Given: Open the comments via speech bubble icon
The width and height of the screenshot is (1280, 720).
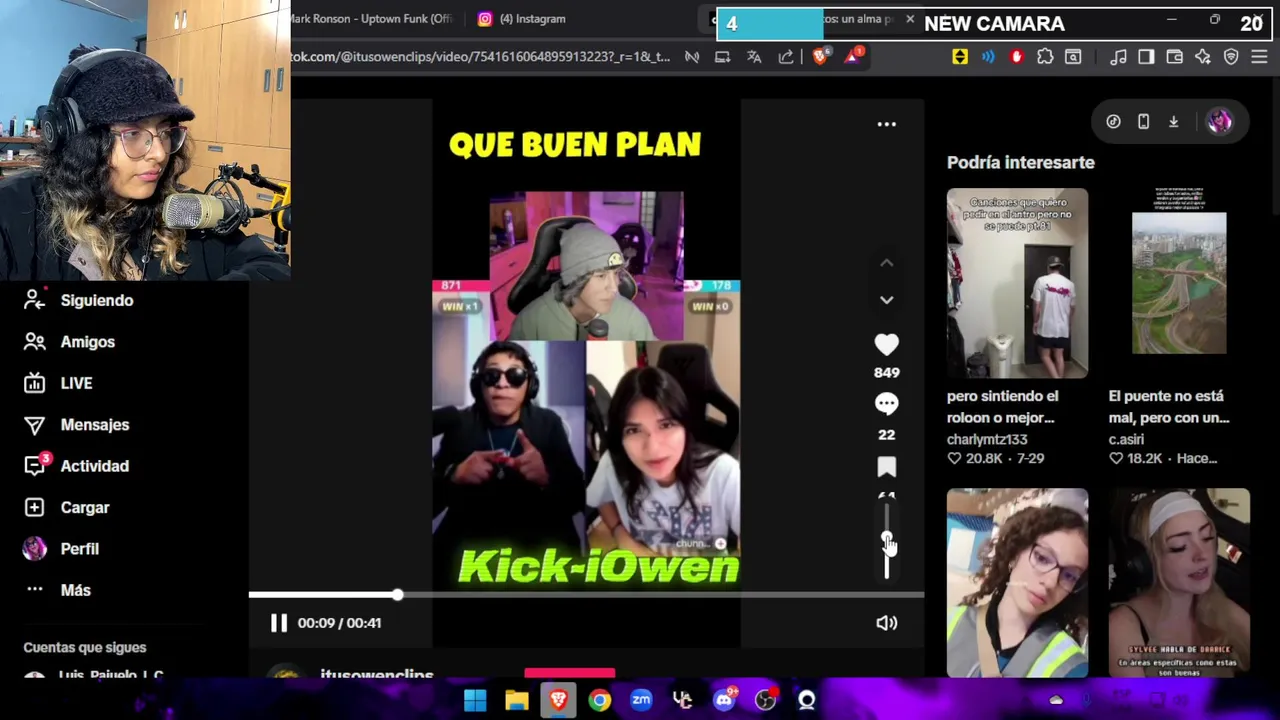Looking at the screenshot, I should point(886,403).
